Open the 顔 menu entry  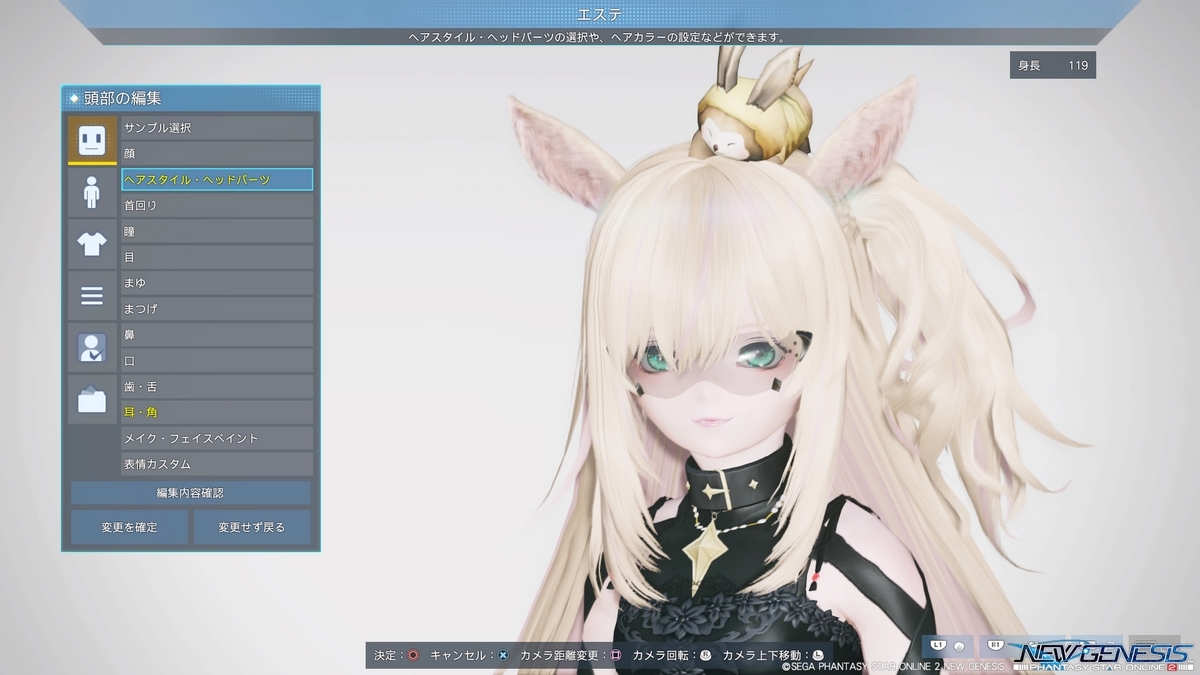pyautogui.click(x=217, y=154)
